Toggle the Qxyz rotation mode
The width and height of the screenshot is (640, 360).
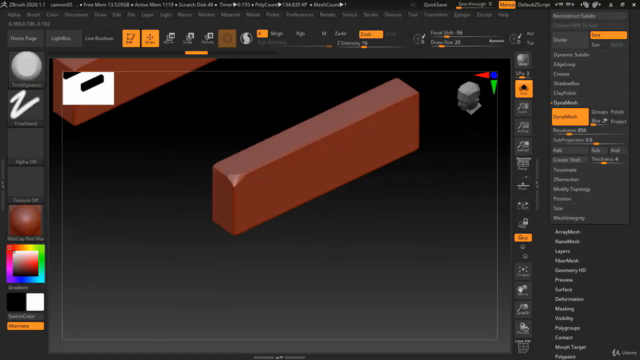[523, 238]
